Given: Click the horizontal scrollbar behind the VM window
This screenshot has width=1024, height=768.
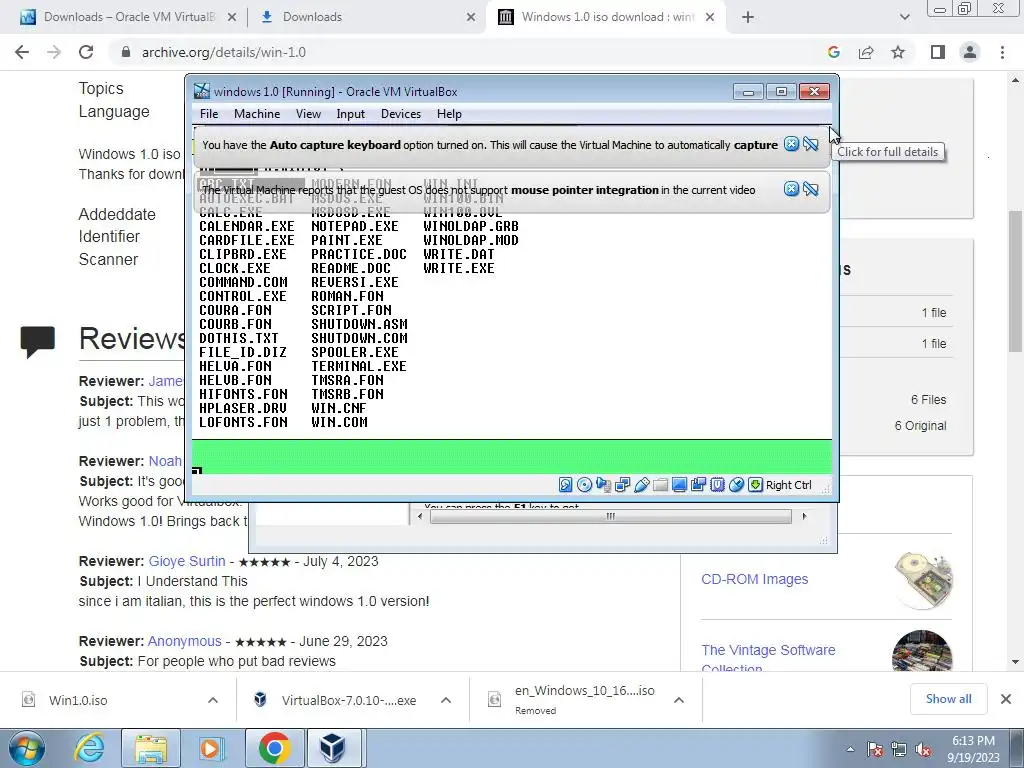Looking at the screenshot, I should 611,516.
